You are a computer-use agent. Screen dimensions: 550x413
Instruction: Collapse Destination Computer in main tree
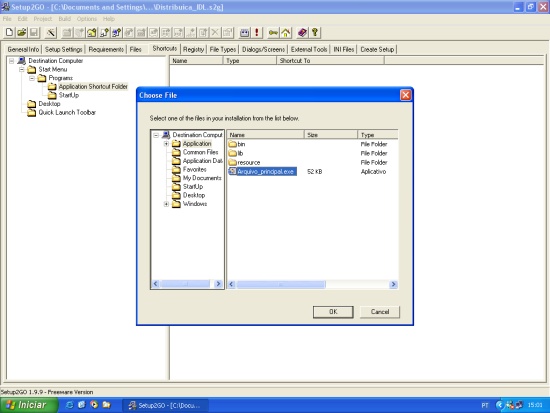[x=12, y=61]
